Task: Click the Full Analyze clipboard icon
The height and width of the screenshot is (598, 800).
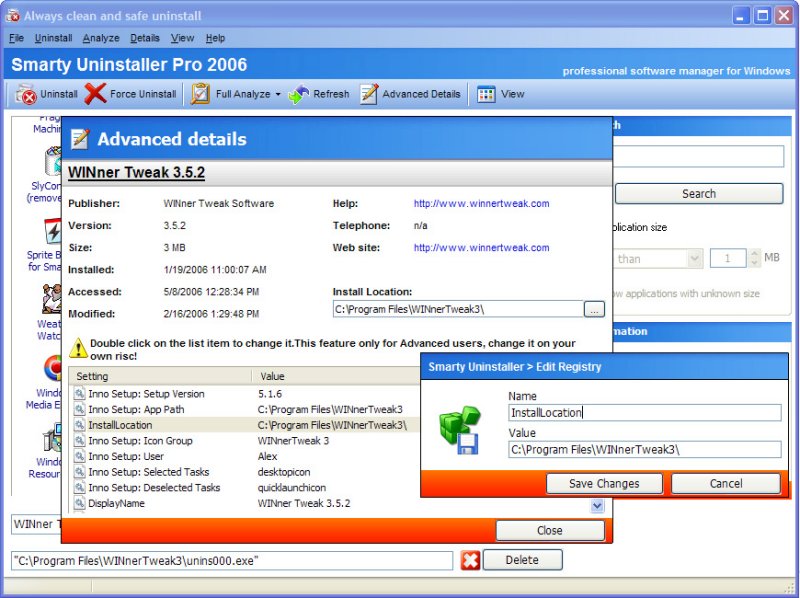Action: (x=200, y=94)
